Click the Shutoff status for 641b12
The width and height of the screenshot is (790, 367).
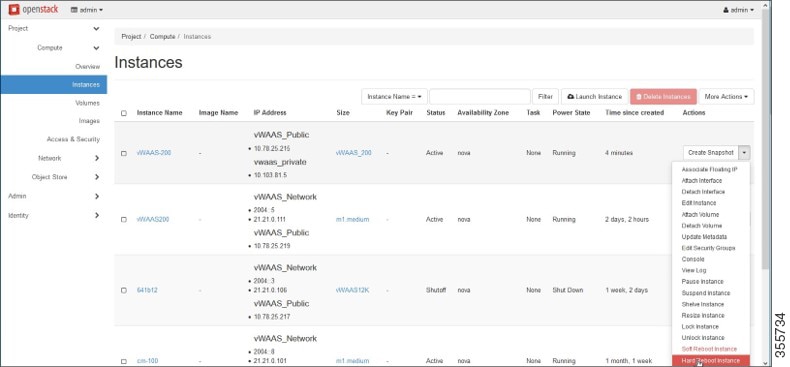pos(436,290)
